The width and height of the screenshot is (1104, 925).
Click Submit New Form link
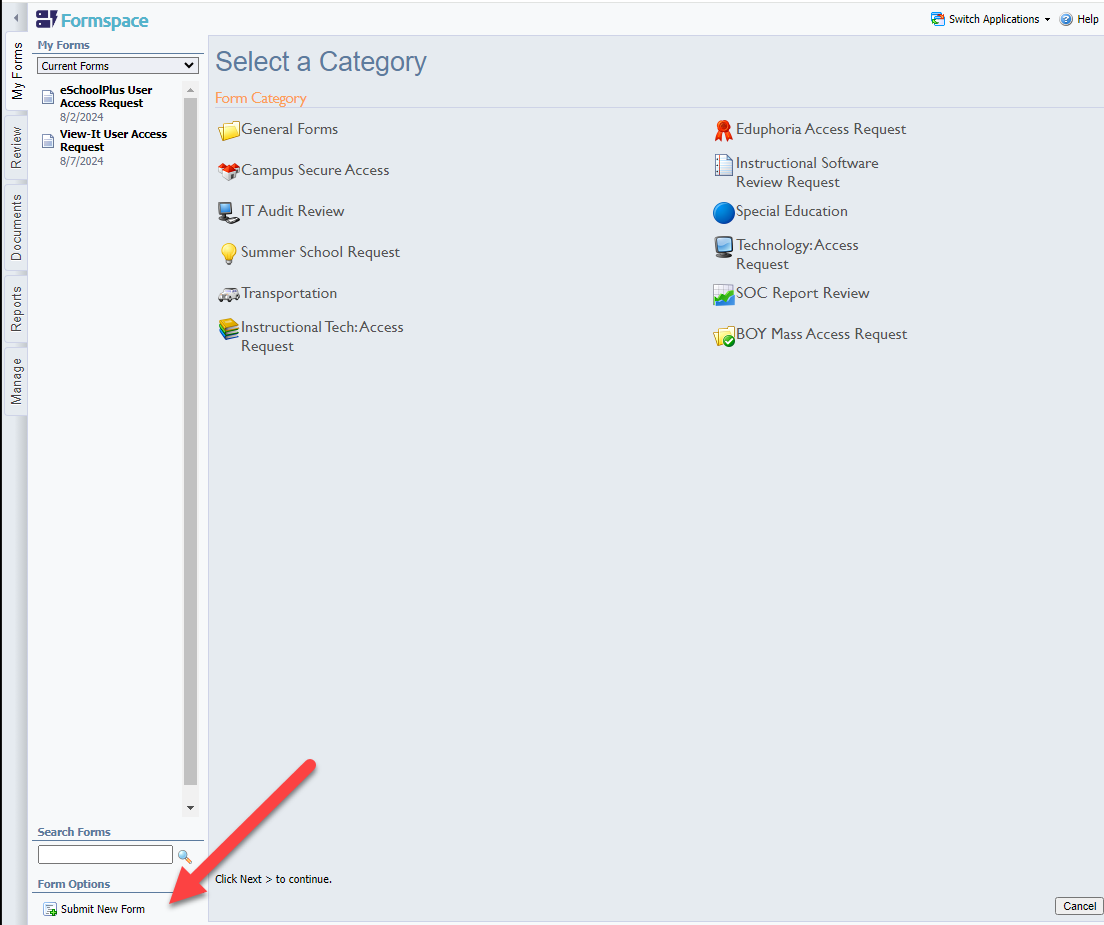pyautogui.click(x=102, y=909)
